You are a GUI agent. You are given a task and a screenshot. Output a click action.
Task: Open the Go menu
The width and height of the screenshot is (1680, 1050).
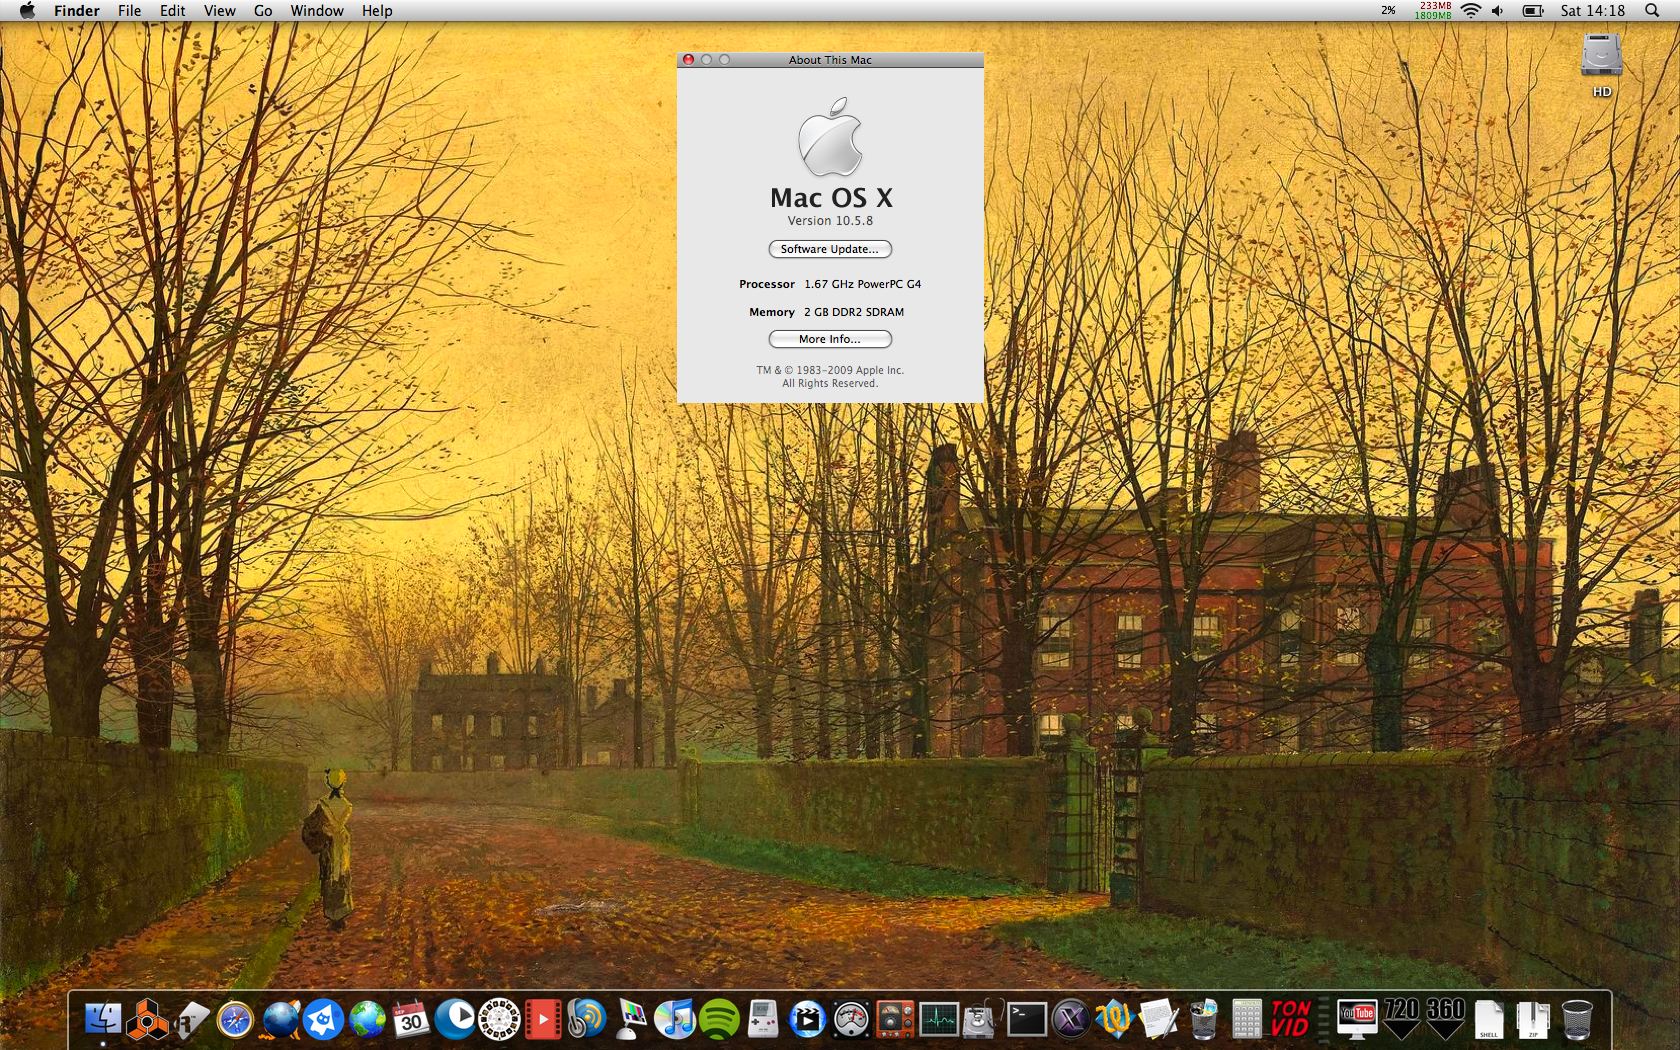[263, 11]
